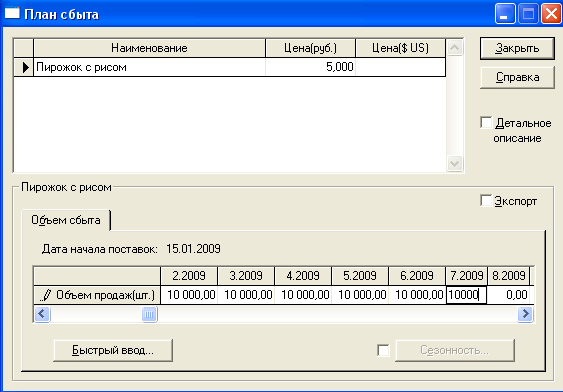Screen dimensions: 563x392
Task: Click the 5.2009 column header
Action: point(360,276)
